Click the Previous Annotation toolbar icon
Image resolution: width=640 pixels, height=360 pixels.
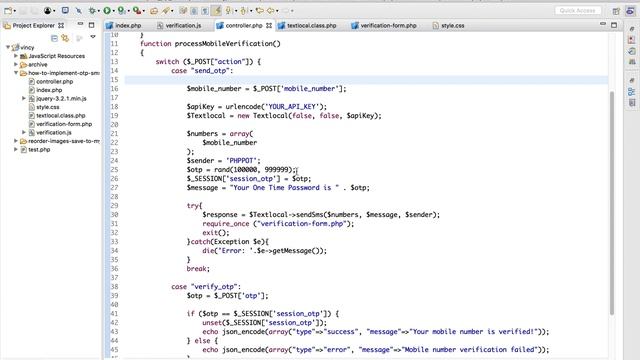pos(243,11)
